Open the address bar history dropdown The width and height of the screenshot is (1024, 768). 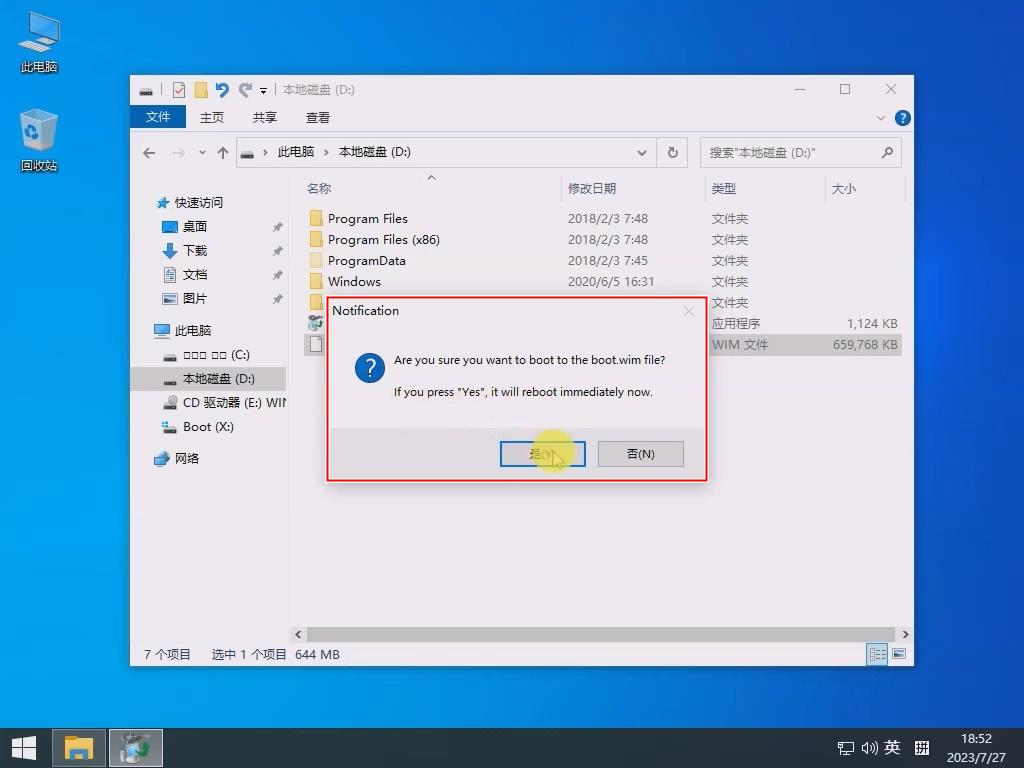coord(642,153)
